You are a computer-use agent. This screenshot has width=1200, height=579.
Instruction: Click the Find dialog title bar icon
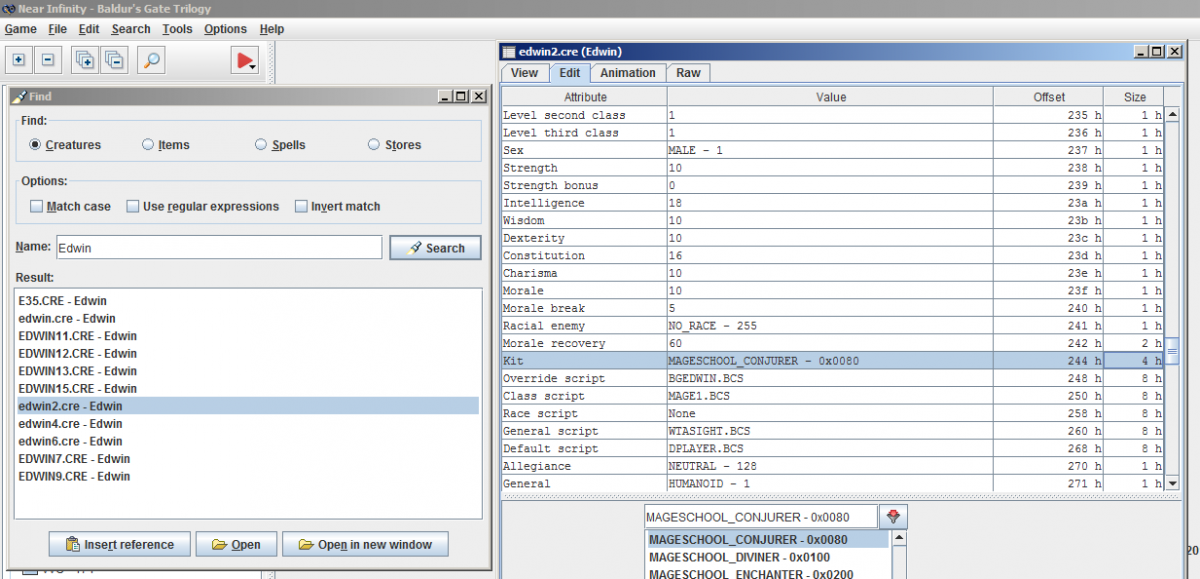[19, 96]
